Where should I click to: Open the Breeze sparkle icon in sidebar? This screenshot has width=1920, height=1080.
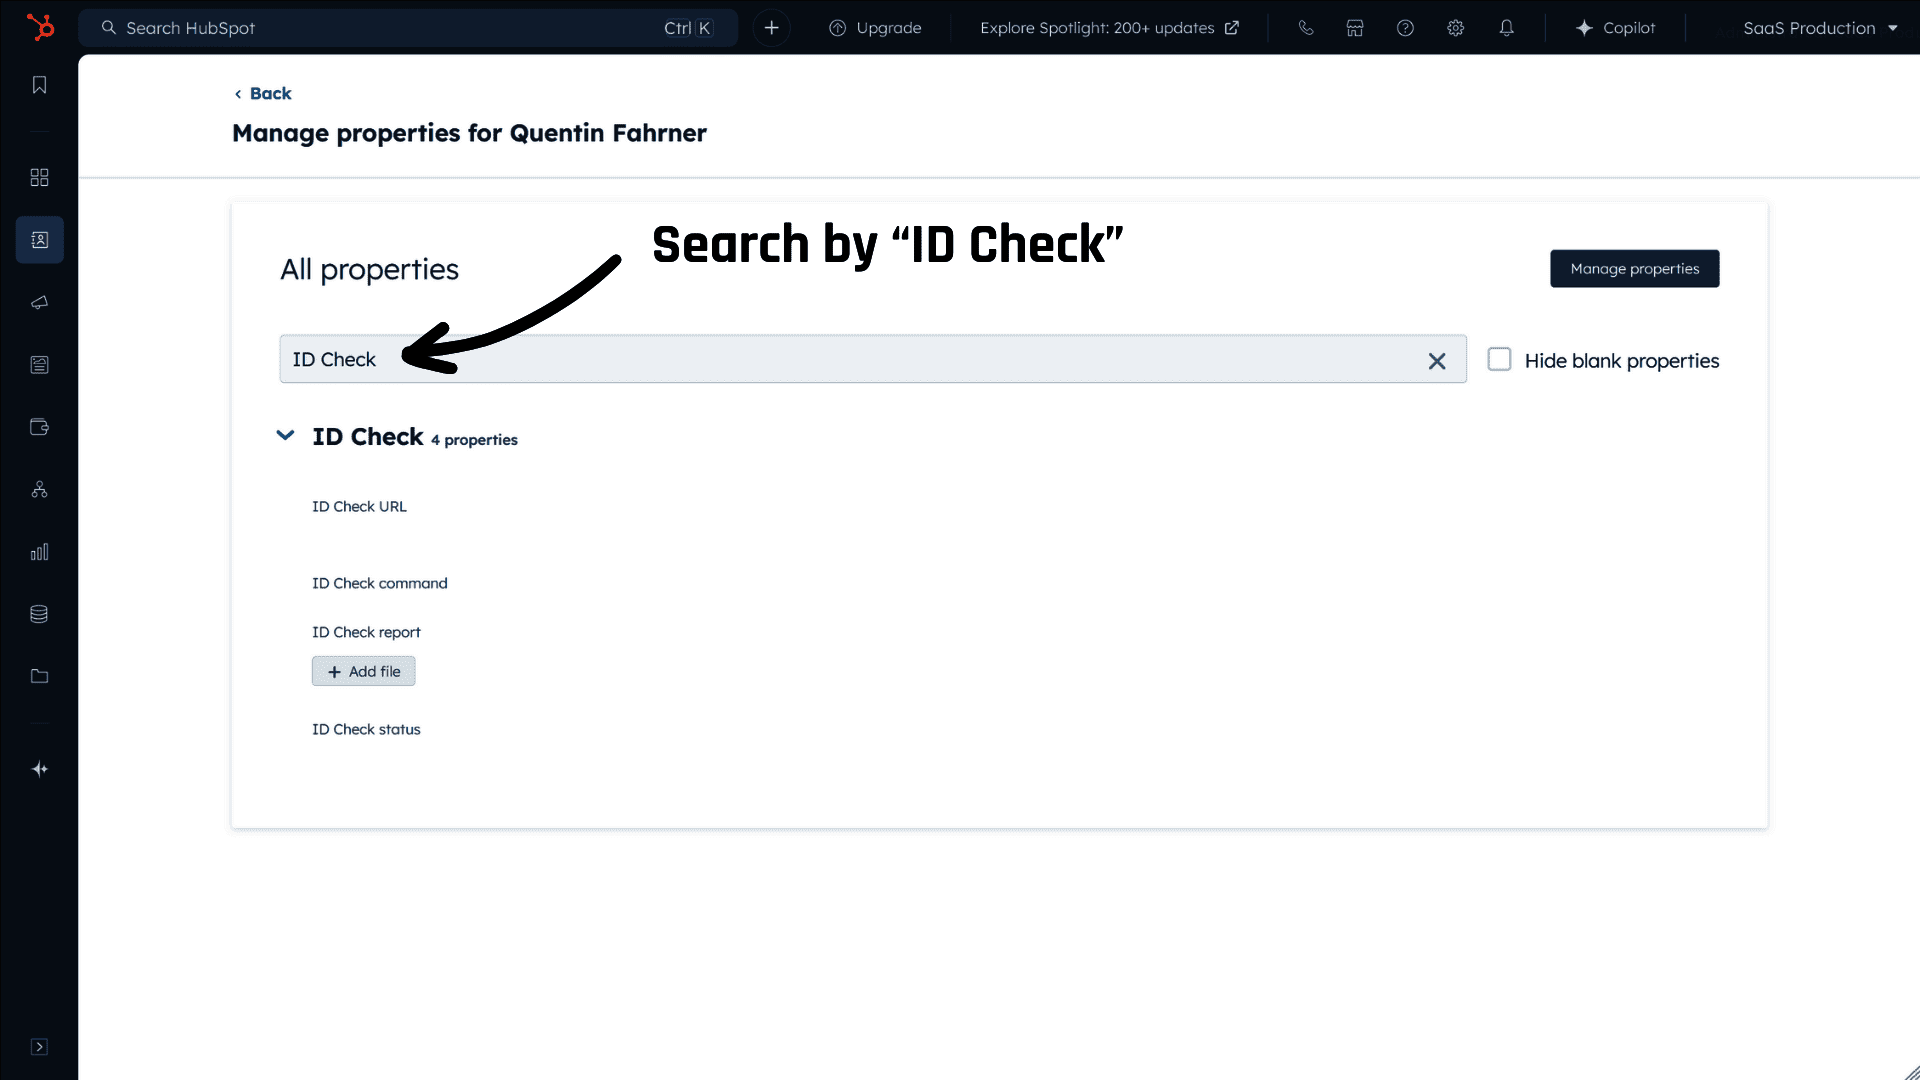tap(39, 769)
